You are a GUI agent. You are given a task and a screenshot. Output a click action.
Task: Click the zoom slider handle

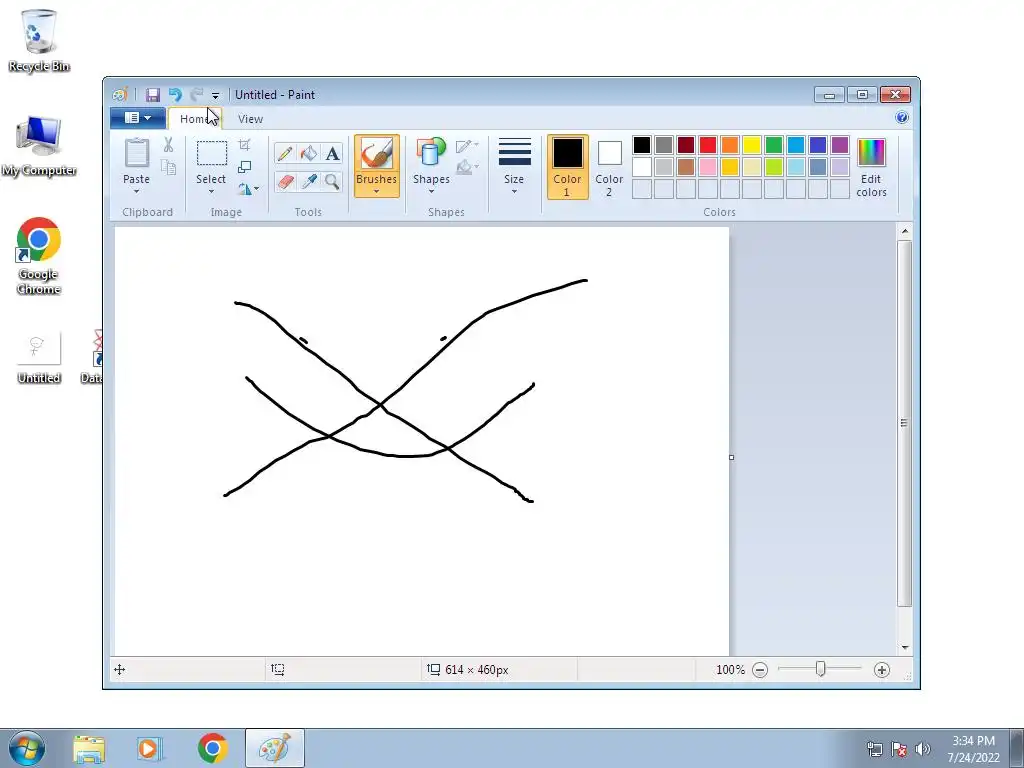pyautogui.click(x=821, y=669)
